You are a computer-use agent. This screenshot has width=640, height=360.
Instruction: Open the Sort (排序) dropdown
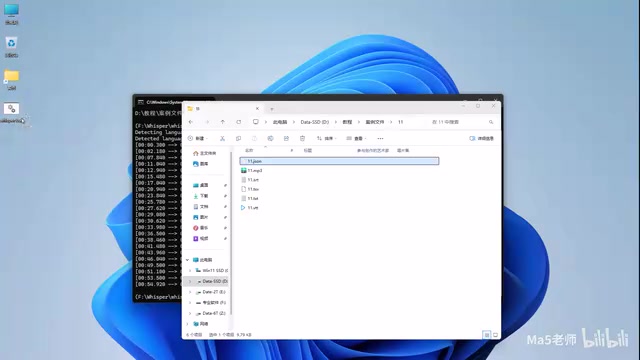click(327, 138)
